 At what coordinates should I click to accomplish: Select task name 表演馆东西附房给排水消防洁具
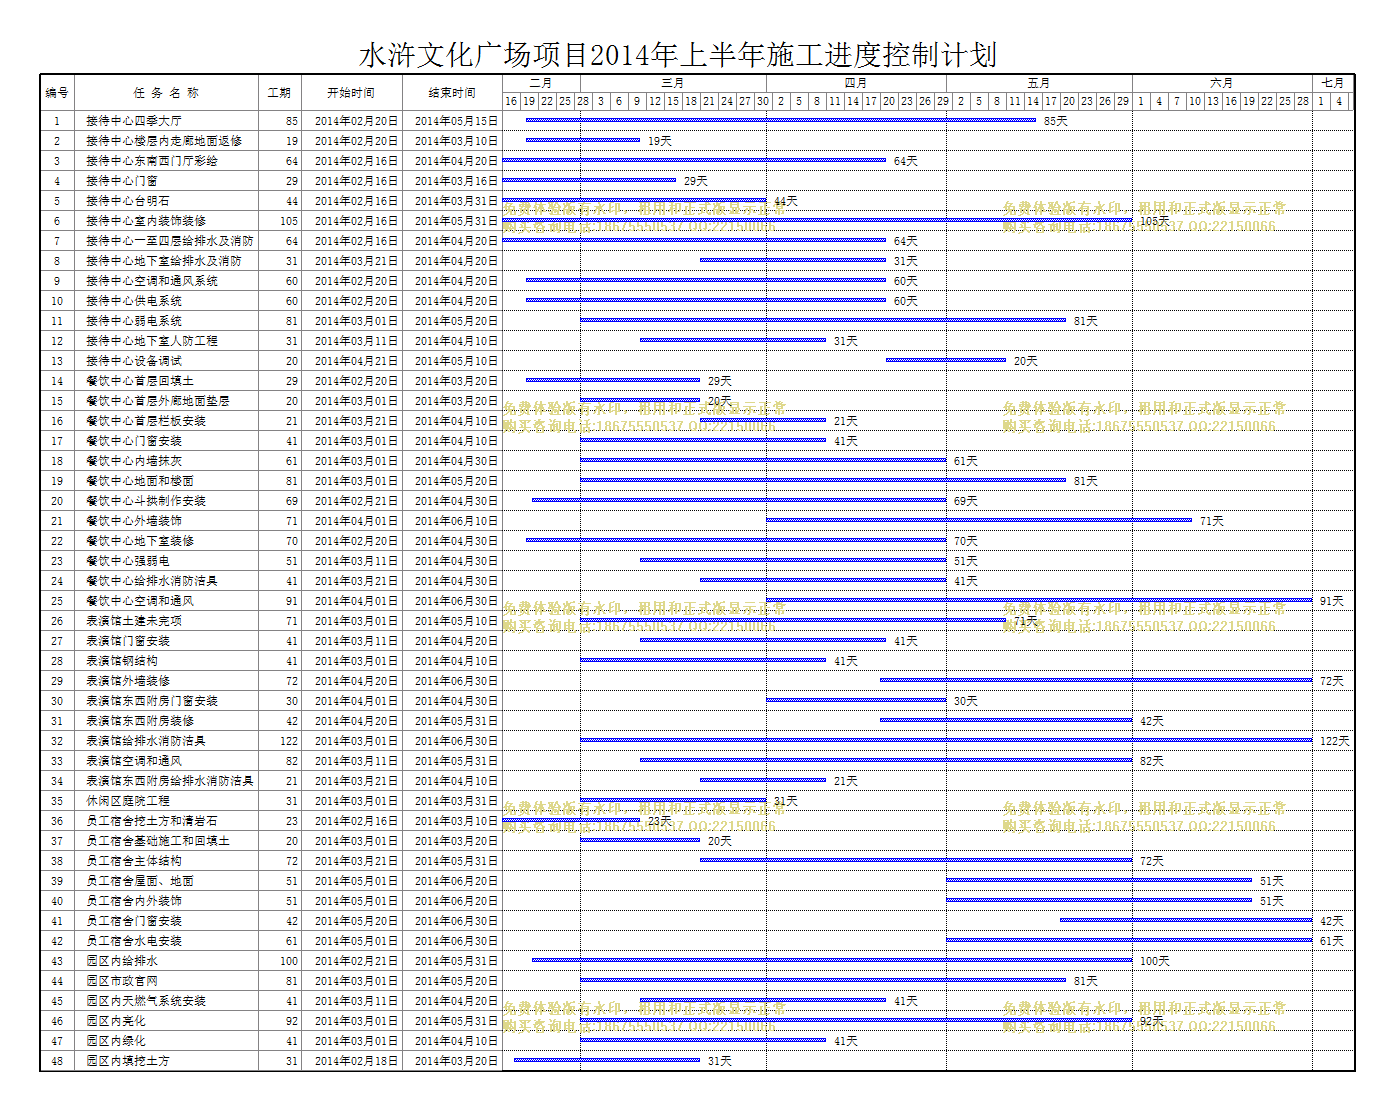[x=170, y=781]
